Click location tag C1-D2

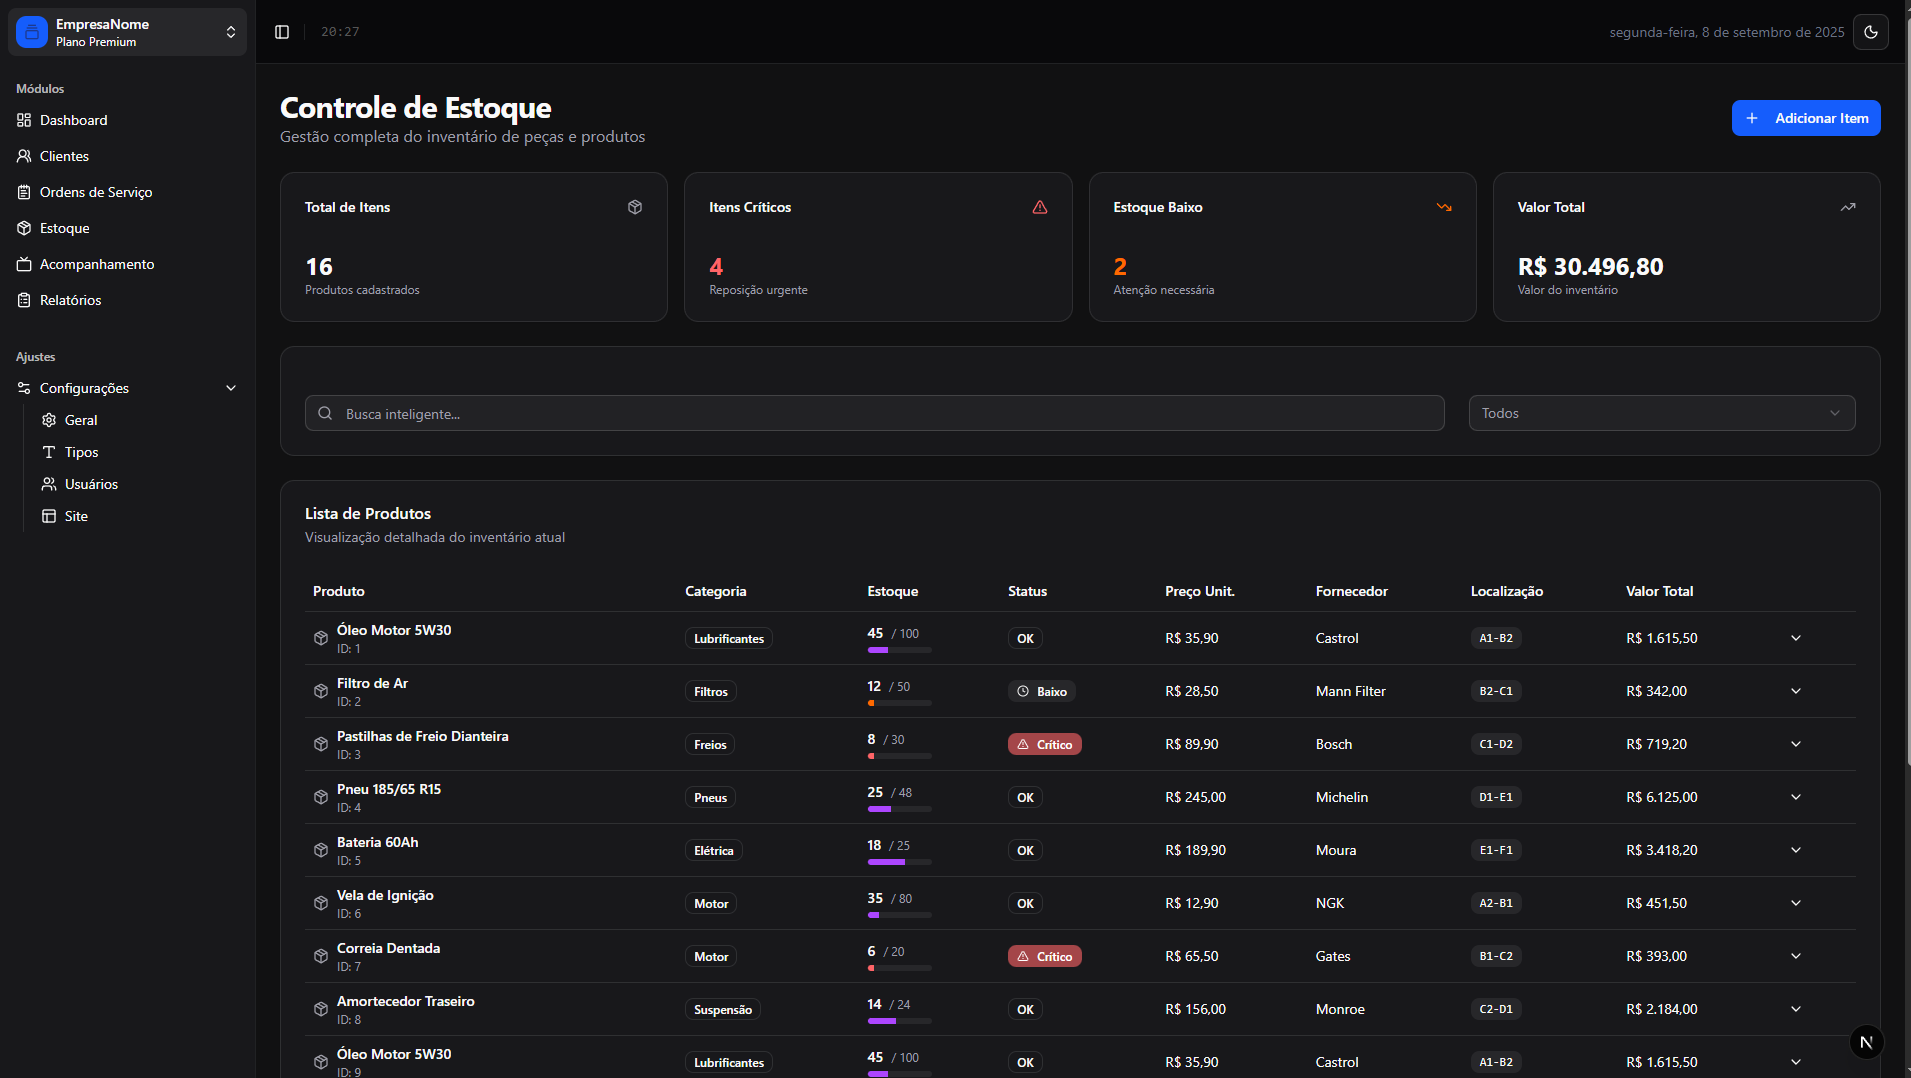1496,744
